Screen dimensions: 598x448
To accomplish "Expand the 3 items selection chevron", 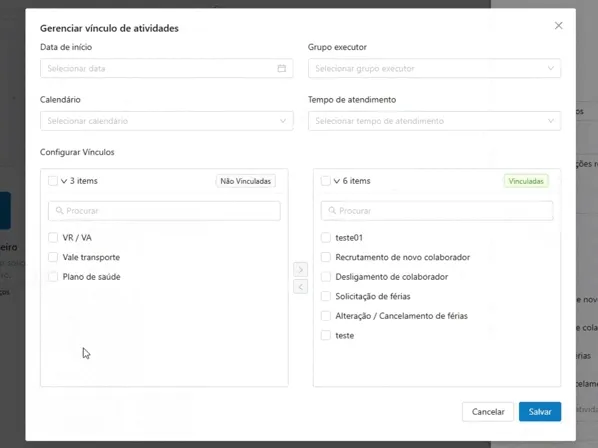I will click(64, 181).
